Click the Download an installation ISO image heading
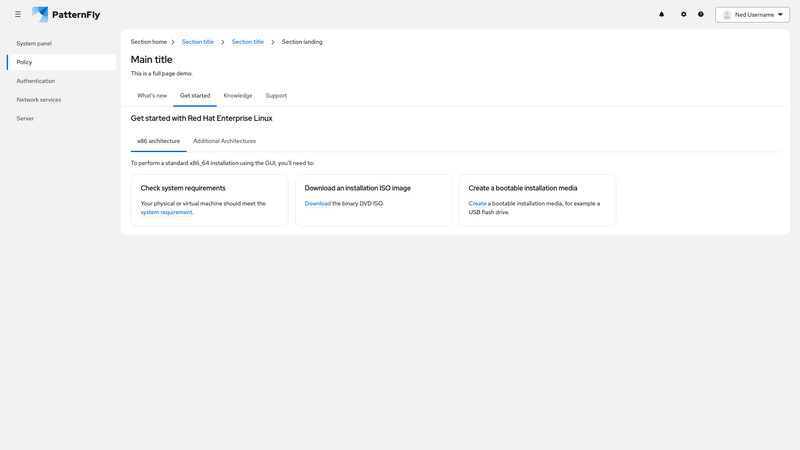 pos(358,188)
